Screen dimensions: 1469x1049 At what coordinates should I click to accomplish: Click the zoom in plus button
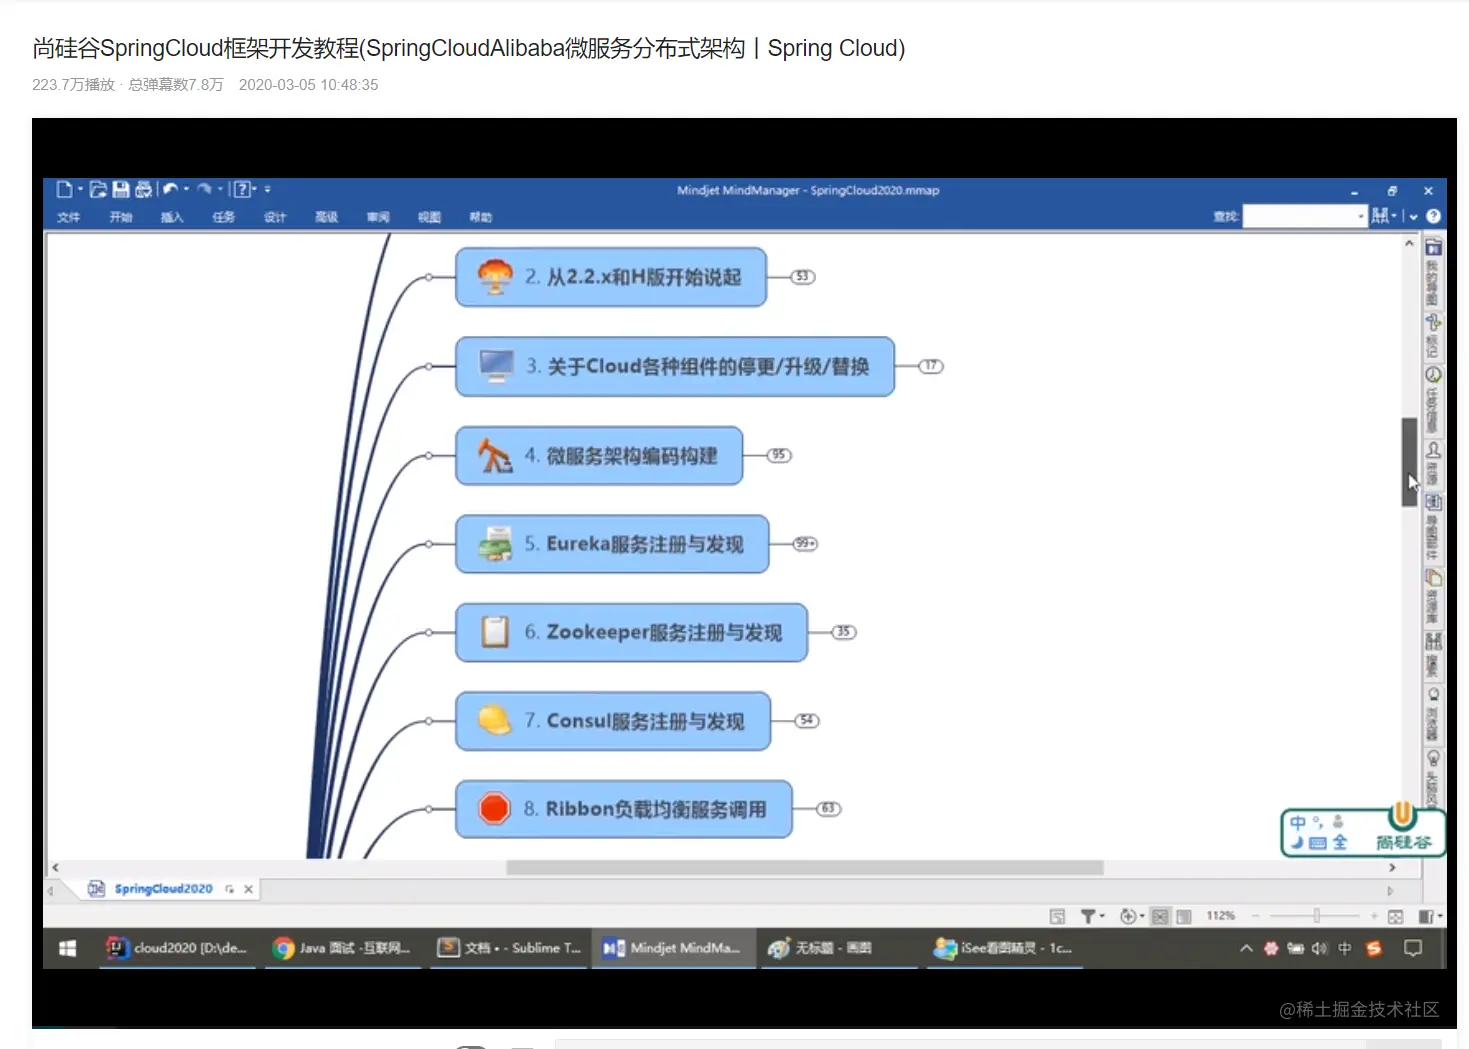pyautogui.click(x=1374, y=916)
